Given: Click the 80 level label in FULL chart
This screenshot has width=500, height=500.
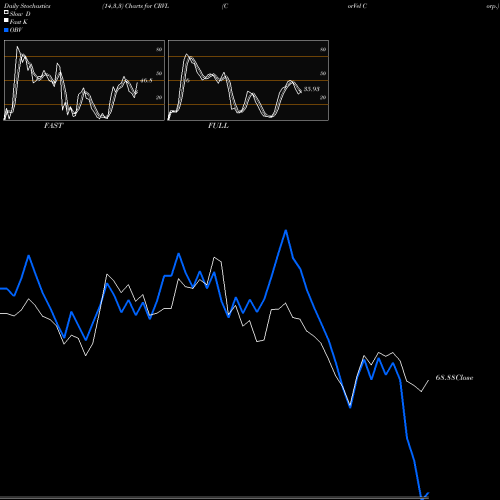Looking at the screenshot, I should [x=323, y=49].
